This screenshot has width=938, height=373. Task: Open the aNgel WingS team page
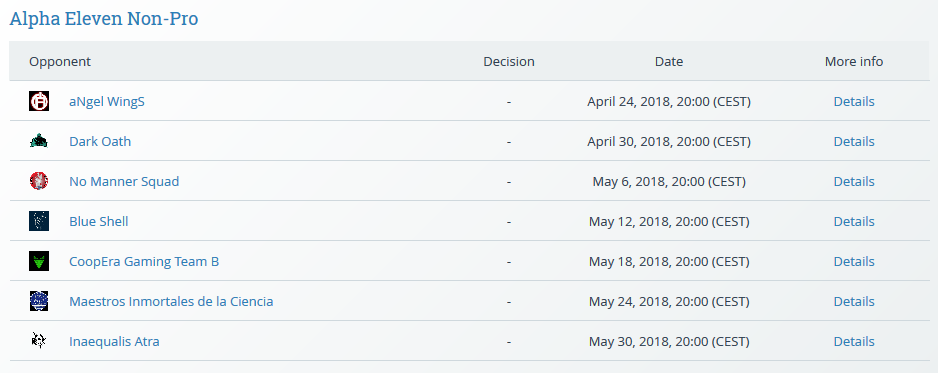(x=107, y=102)
